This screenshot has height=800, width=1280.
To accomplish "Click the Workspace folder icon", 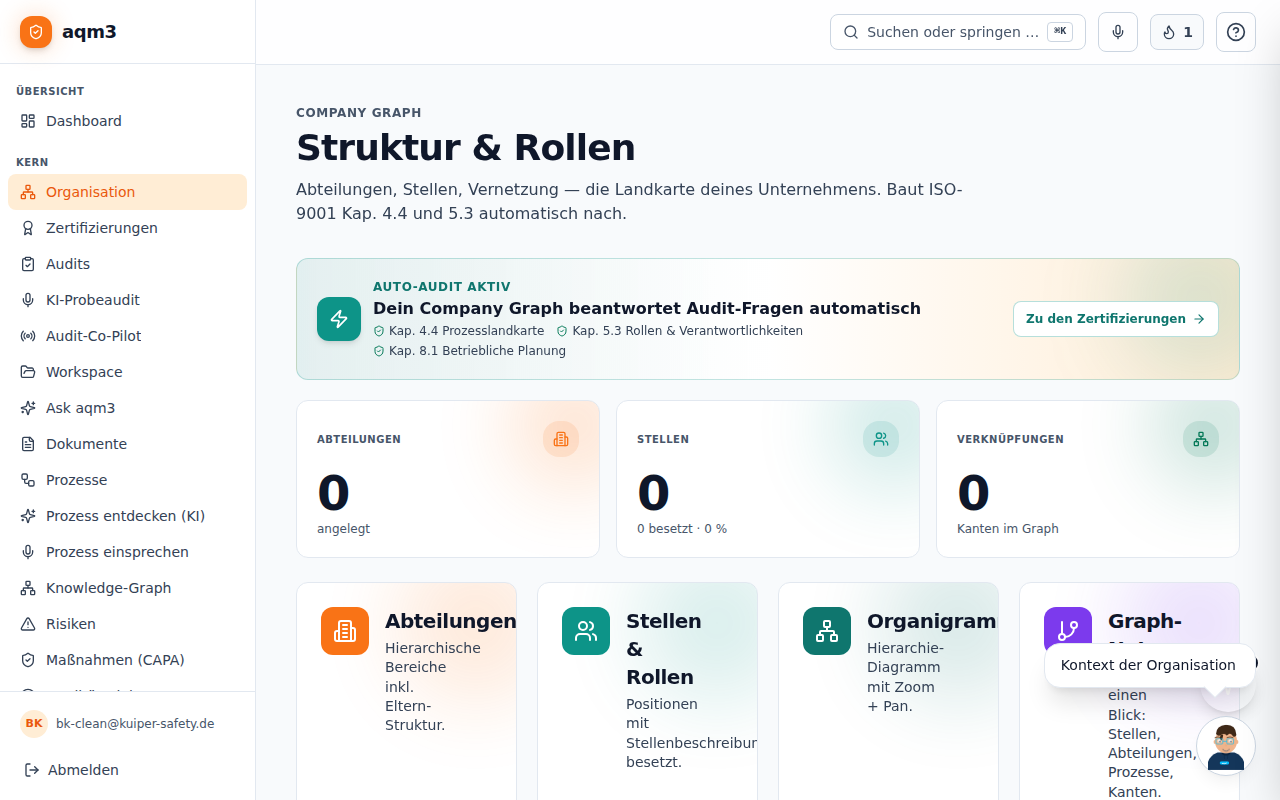I will (28, 372).
